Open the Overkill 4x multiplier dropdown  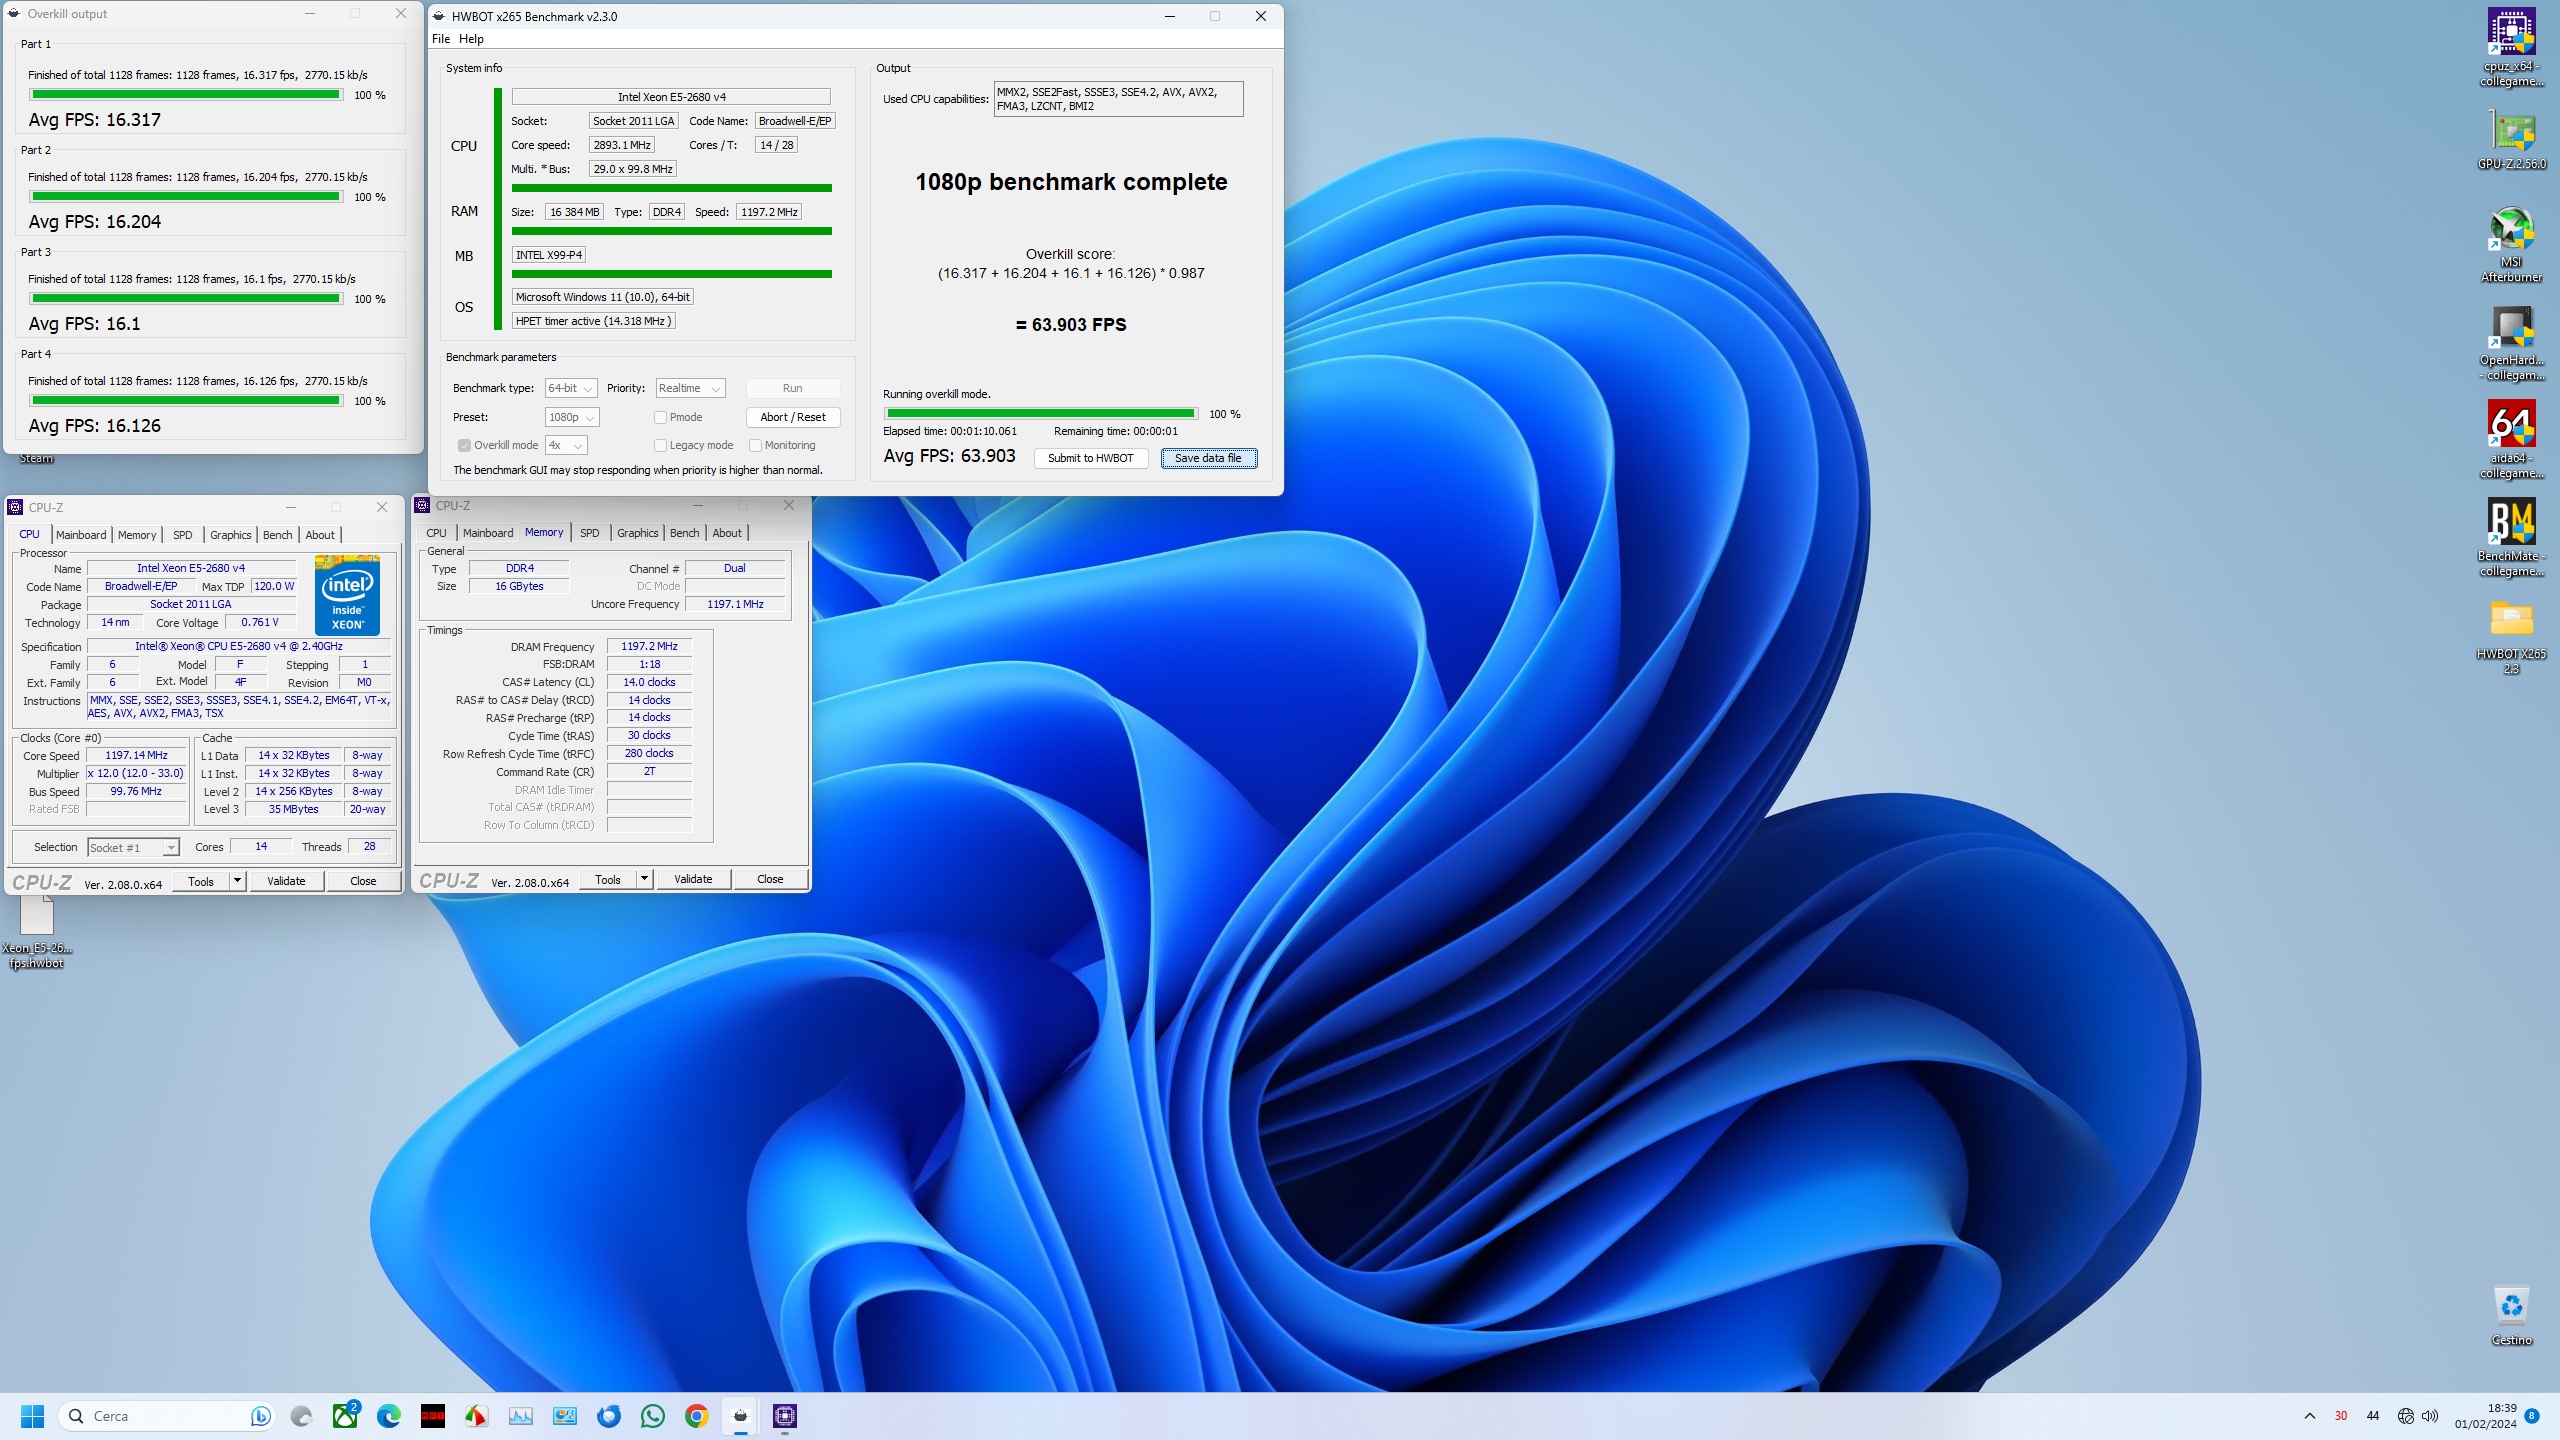point(566,445)
